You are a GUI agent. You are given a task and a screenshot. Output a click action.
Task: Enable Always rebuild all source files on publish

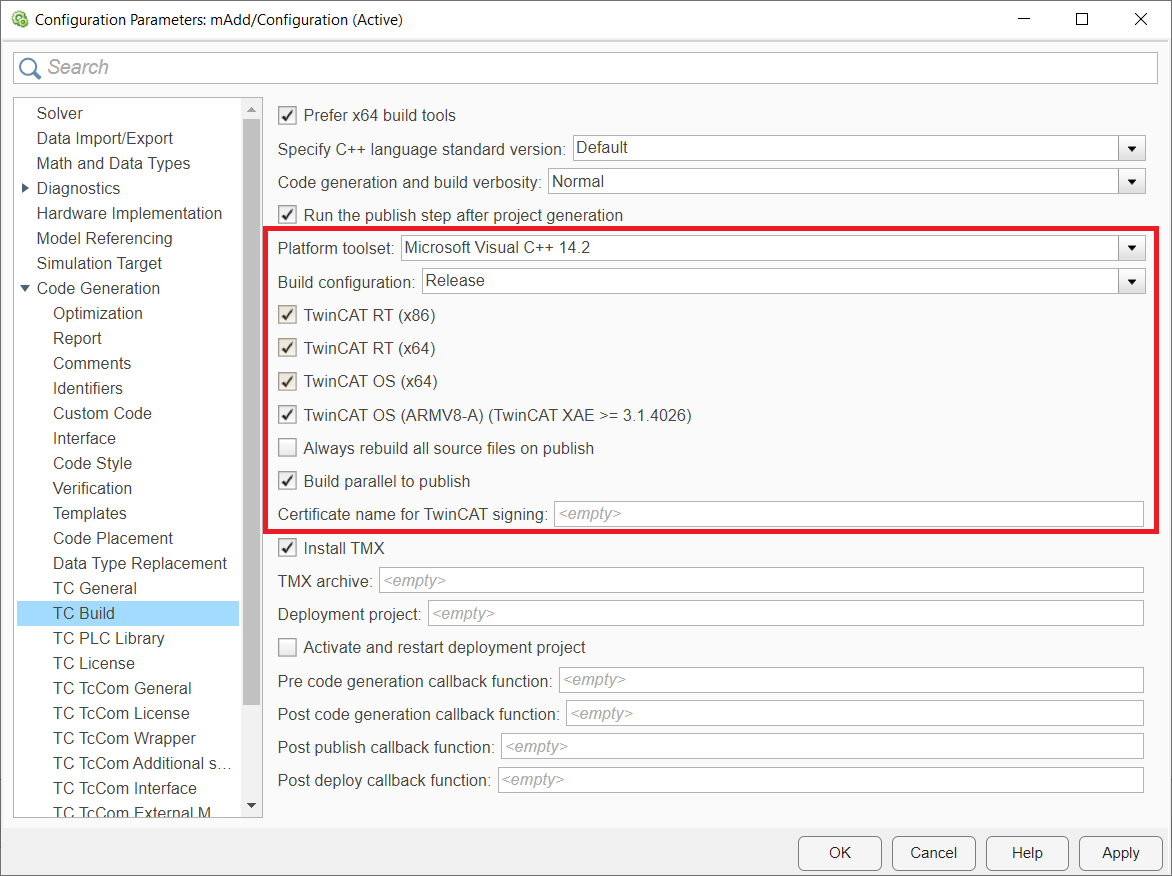287,448
